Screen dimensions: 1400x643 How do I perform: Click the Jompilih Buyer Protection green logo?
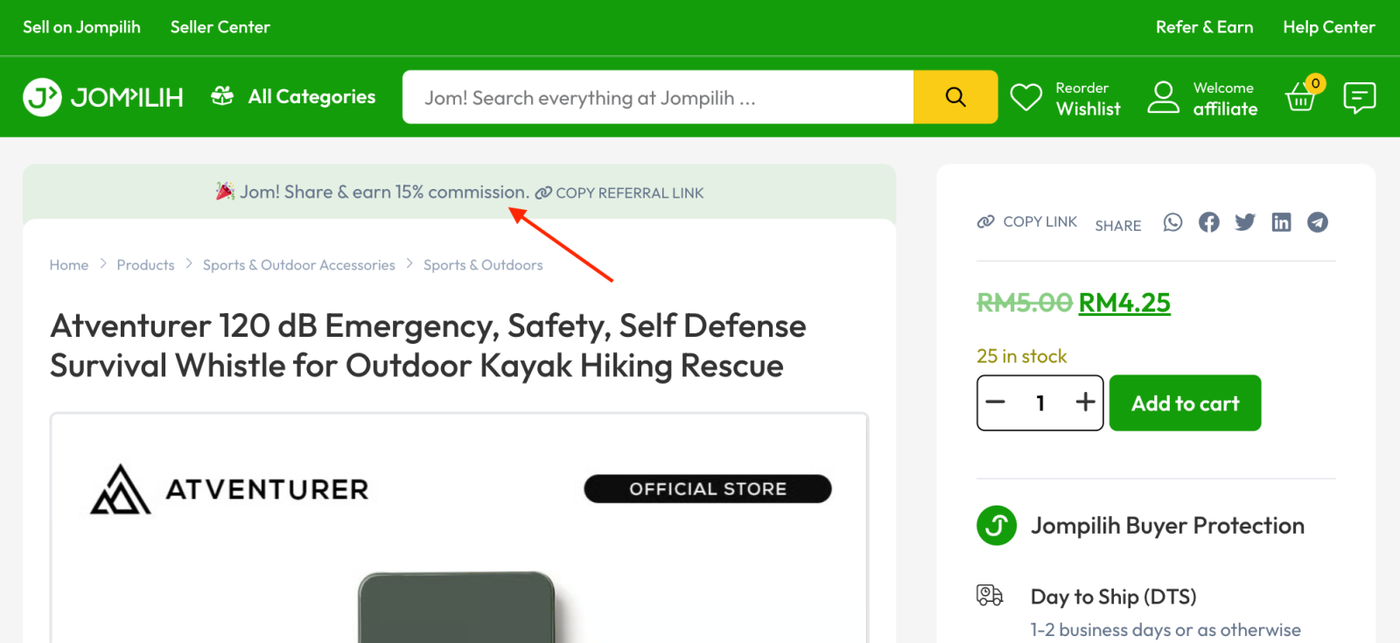pos(996,525)
